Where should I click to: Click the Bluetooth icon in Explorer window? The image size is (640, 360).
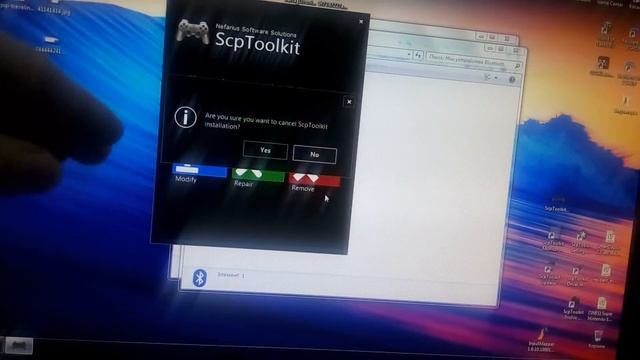[x=200, y=278]
